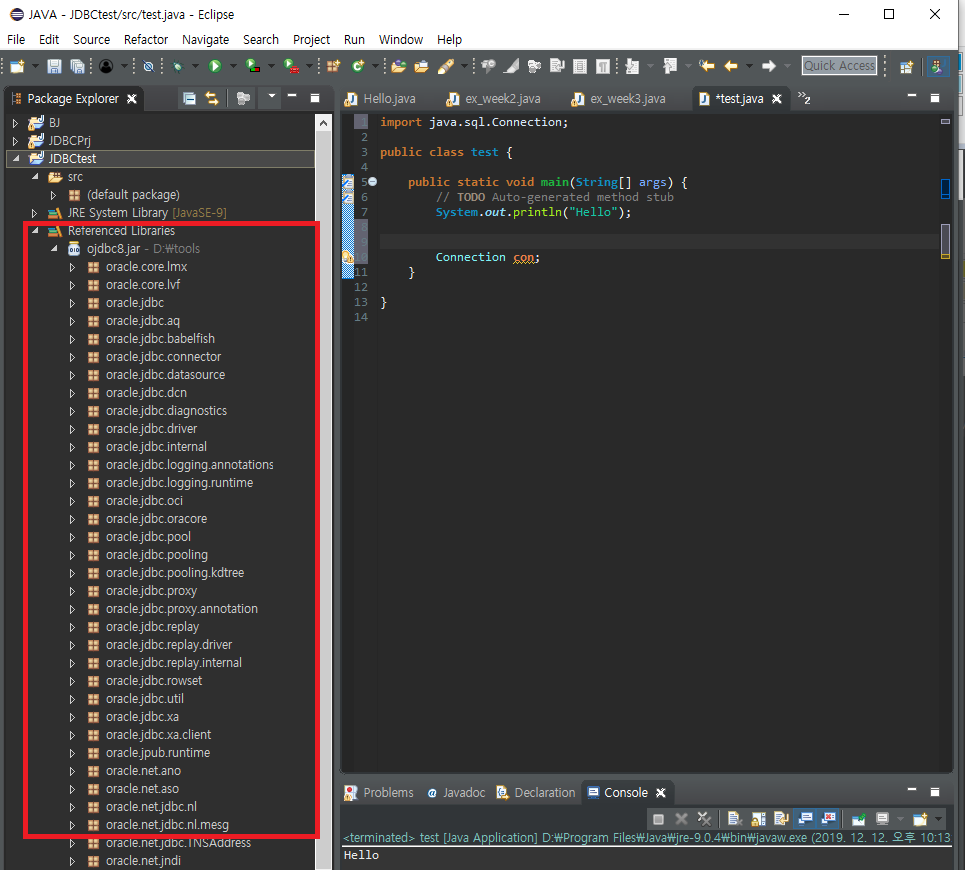The image size is (965, 870).
Task: Switch to the ex_week3.java editor tab
Action: (619, 98)
